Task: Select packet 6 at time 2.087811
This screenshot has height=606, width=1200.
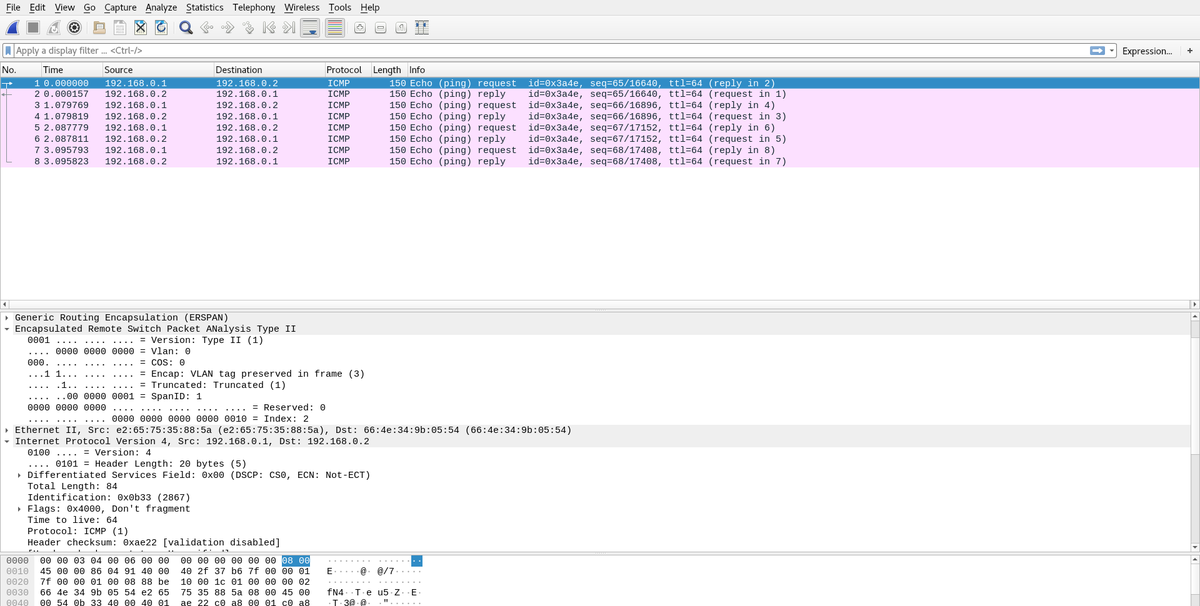Action: [x=599, y=139]
